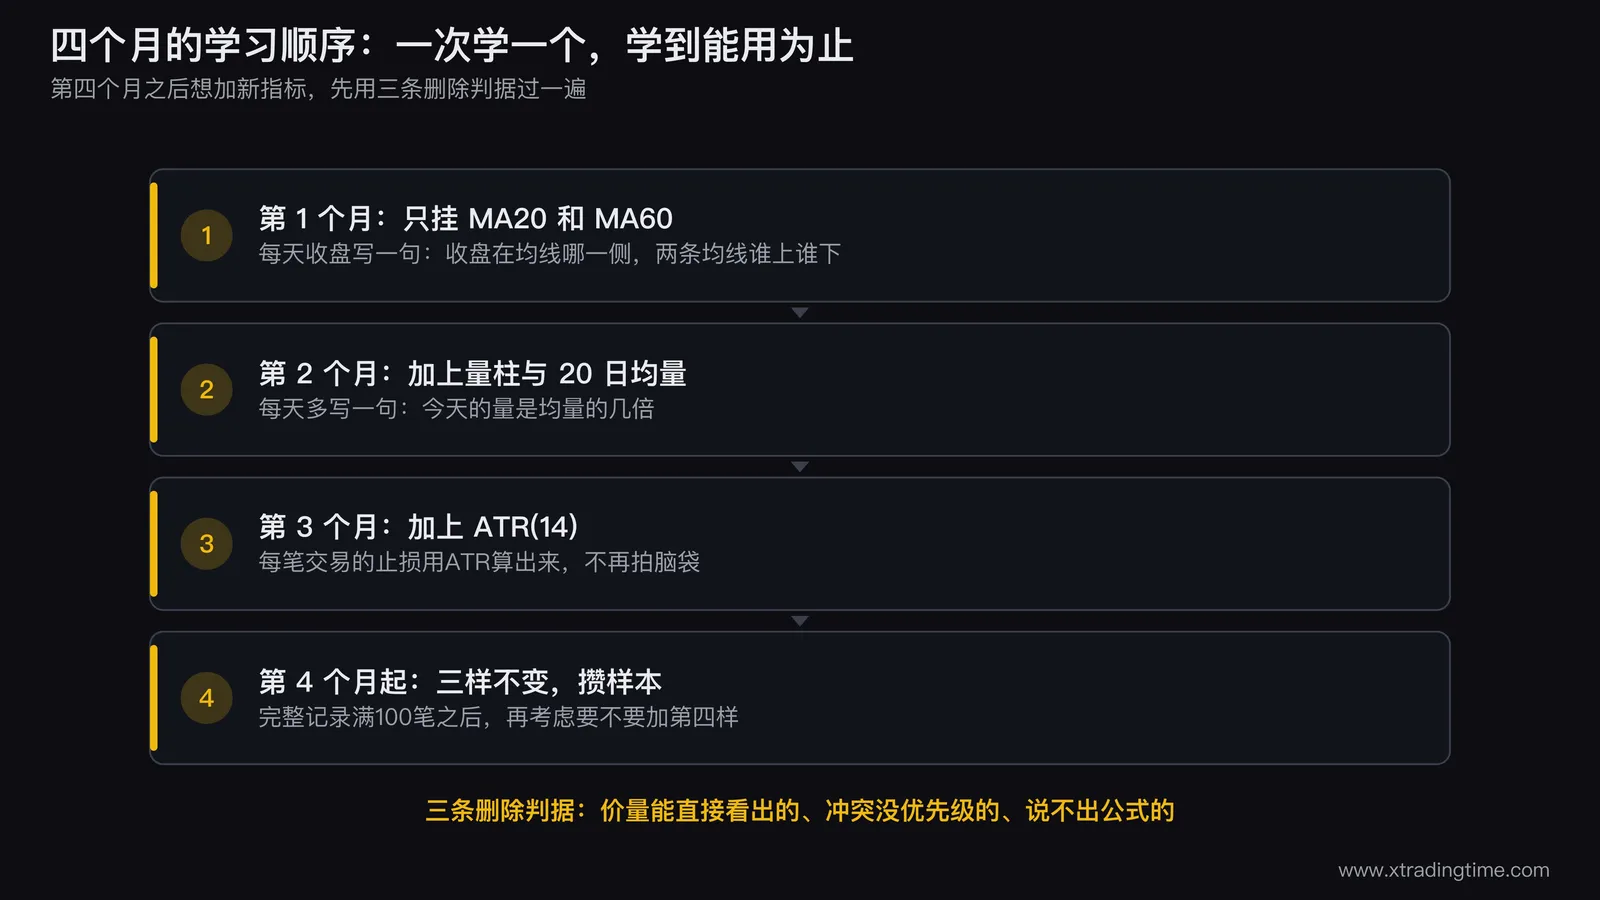1600x900 pixels.
Task: Click the yellow 三条删除判据 summary line
Action: pyautogui.click(x=800, y=811)
